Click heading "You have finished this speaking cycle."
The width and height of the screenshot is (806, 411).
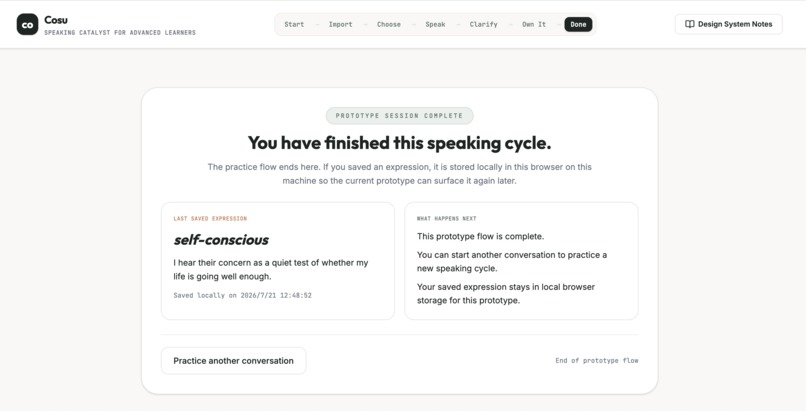point(399,143)
